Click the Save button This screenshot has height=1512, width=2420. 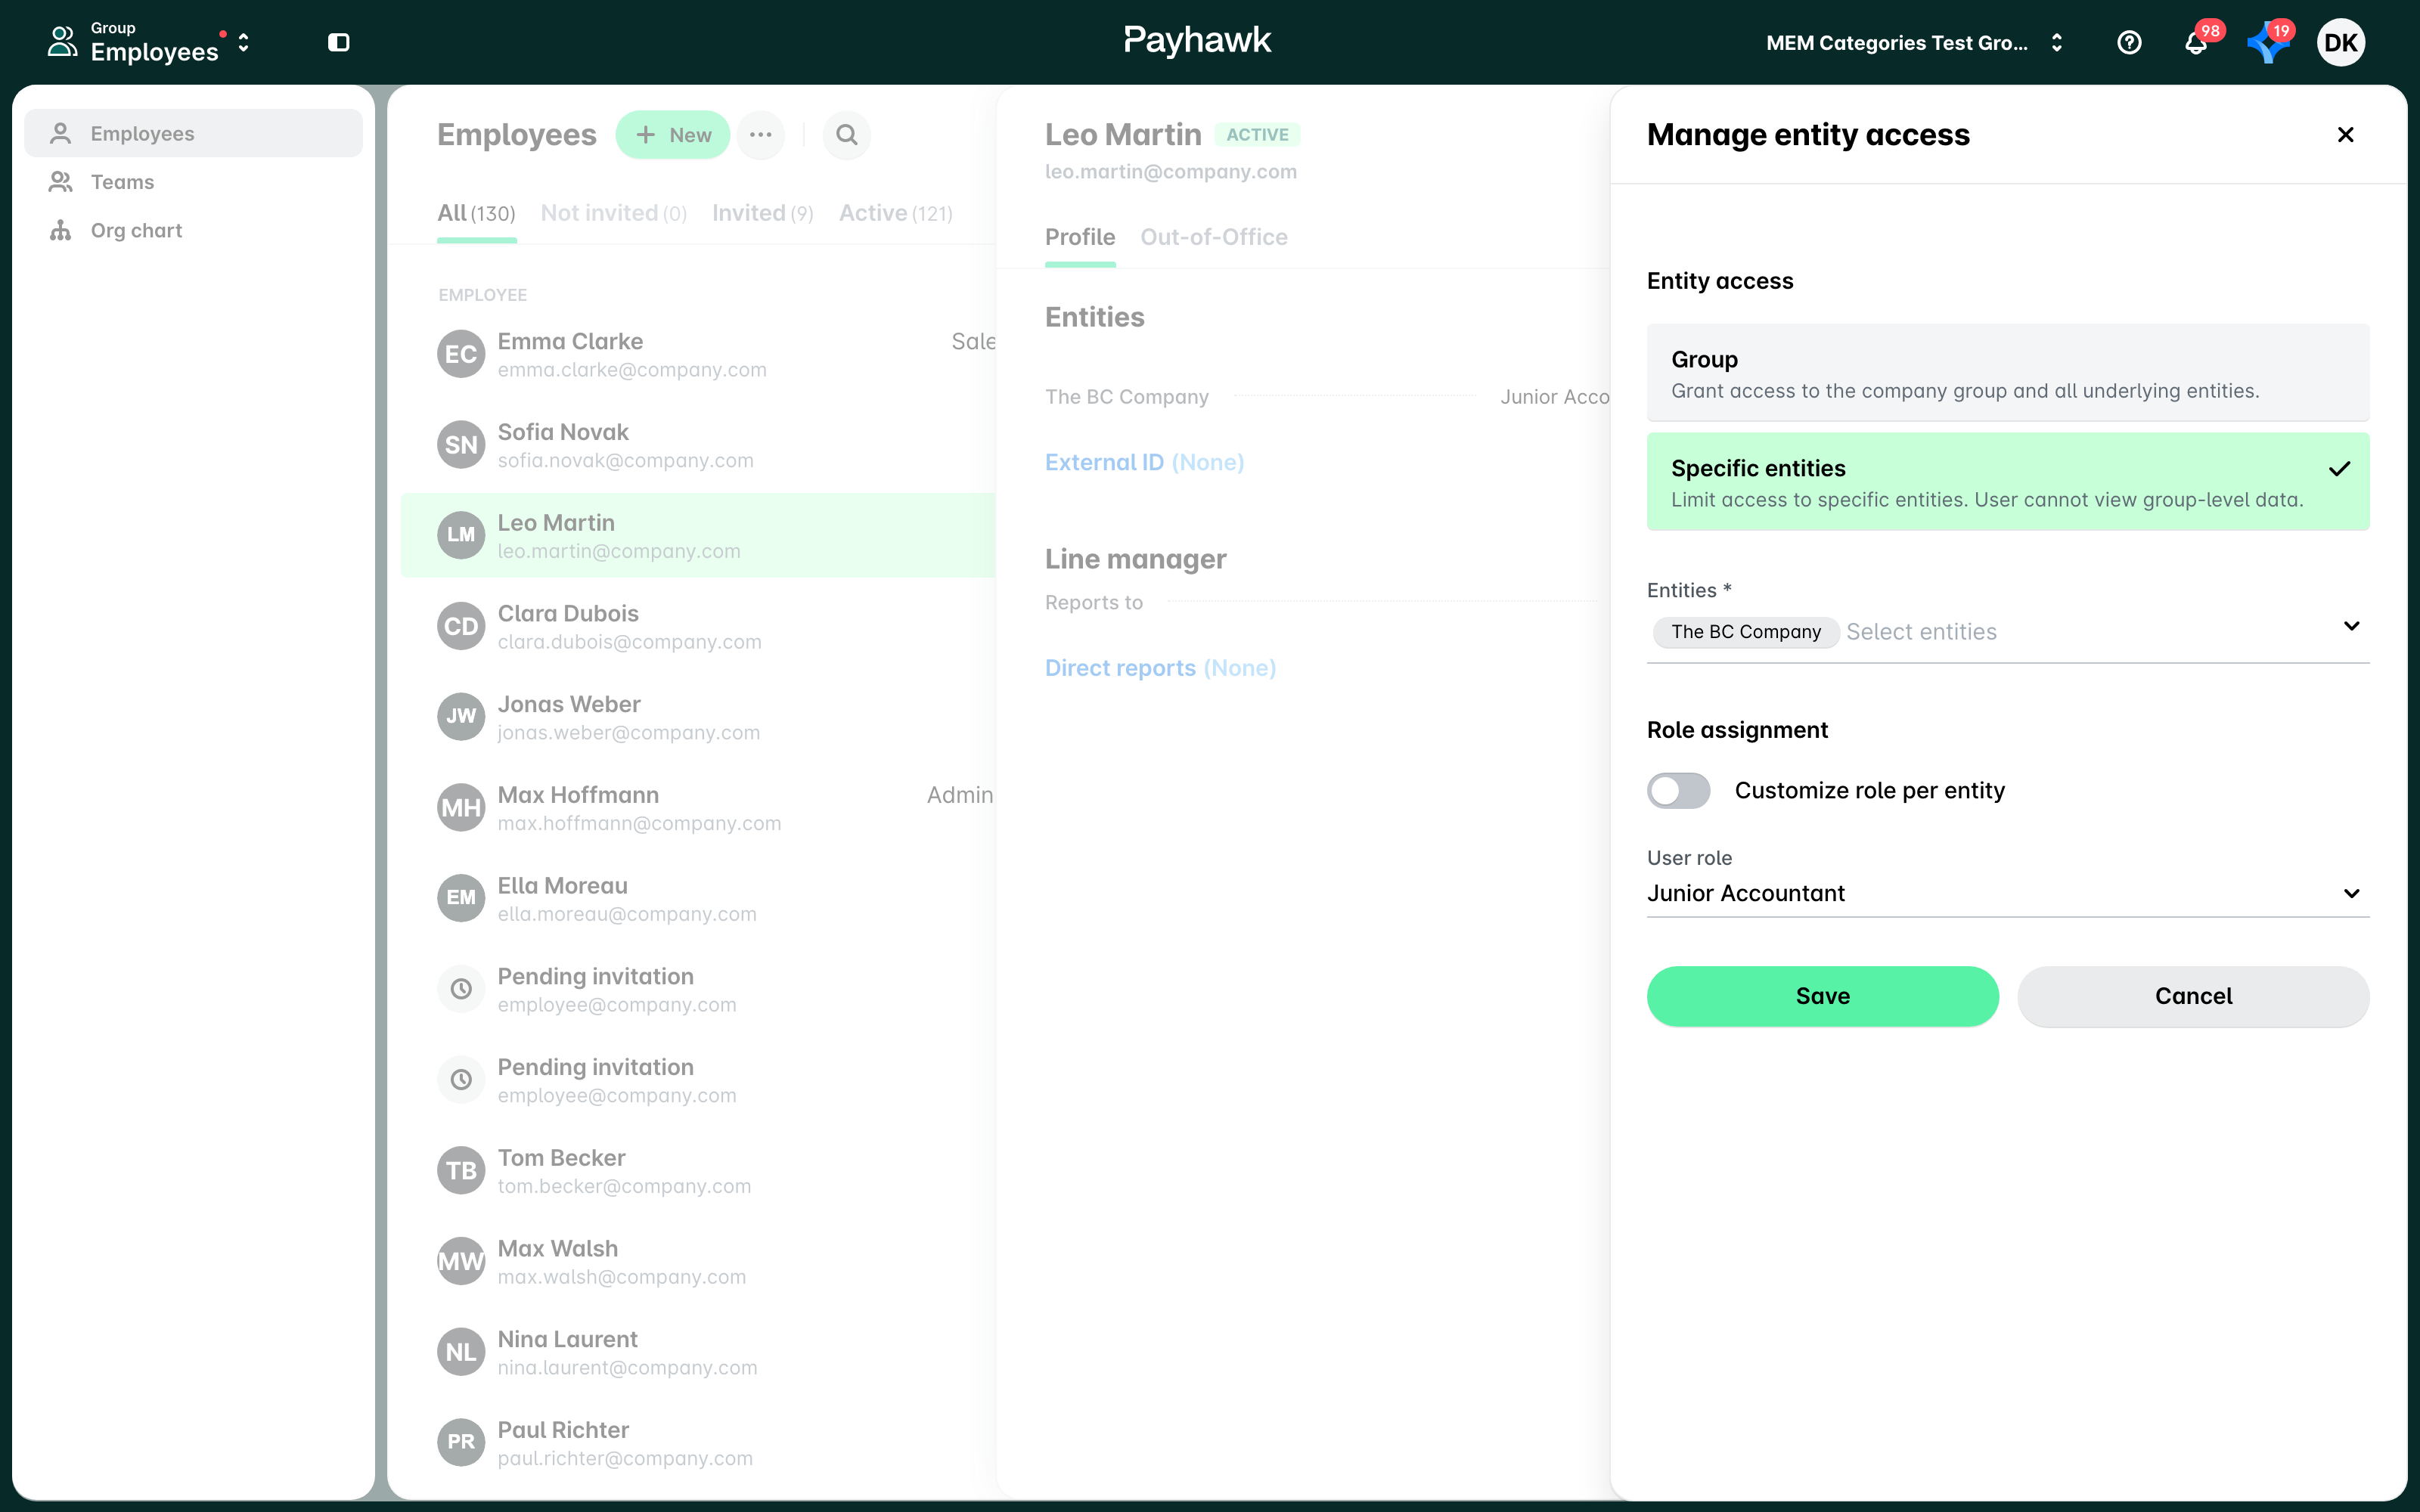[1822, 996]
